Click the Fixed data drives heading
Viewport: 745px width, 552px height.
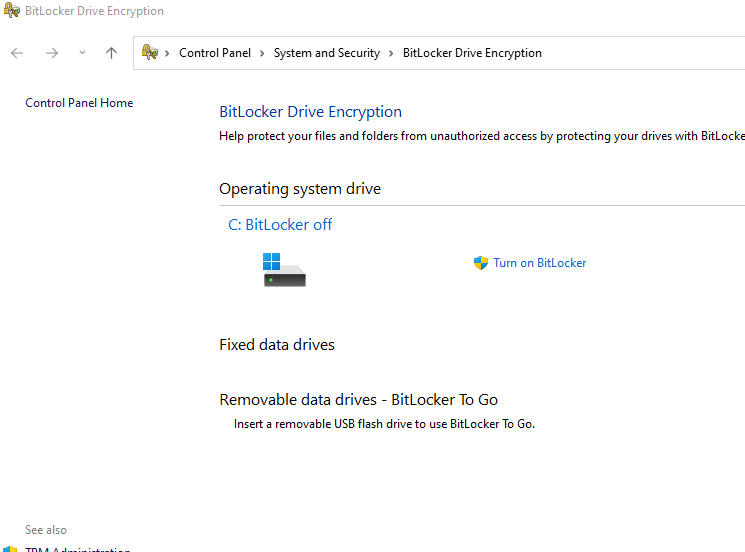pyautogui.click(x=277, y=344)
